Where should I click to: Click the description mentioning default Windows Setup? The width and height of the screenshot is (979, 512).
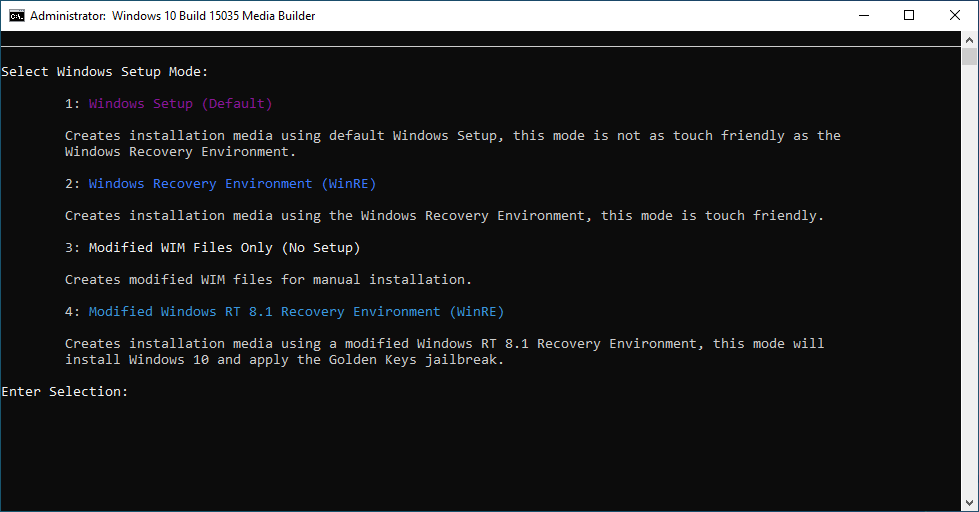tap(452, 144)
